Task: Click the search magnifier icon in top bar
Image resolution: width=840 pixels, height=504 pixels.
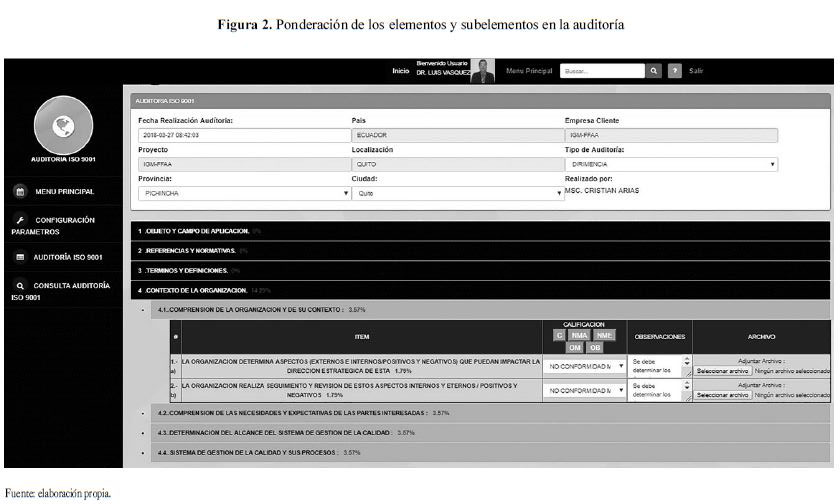Action: click(654, 71)
